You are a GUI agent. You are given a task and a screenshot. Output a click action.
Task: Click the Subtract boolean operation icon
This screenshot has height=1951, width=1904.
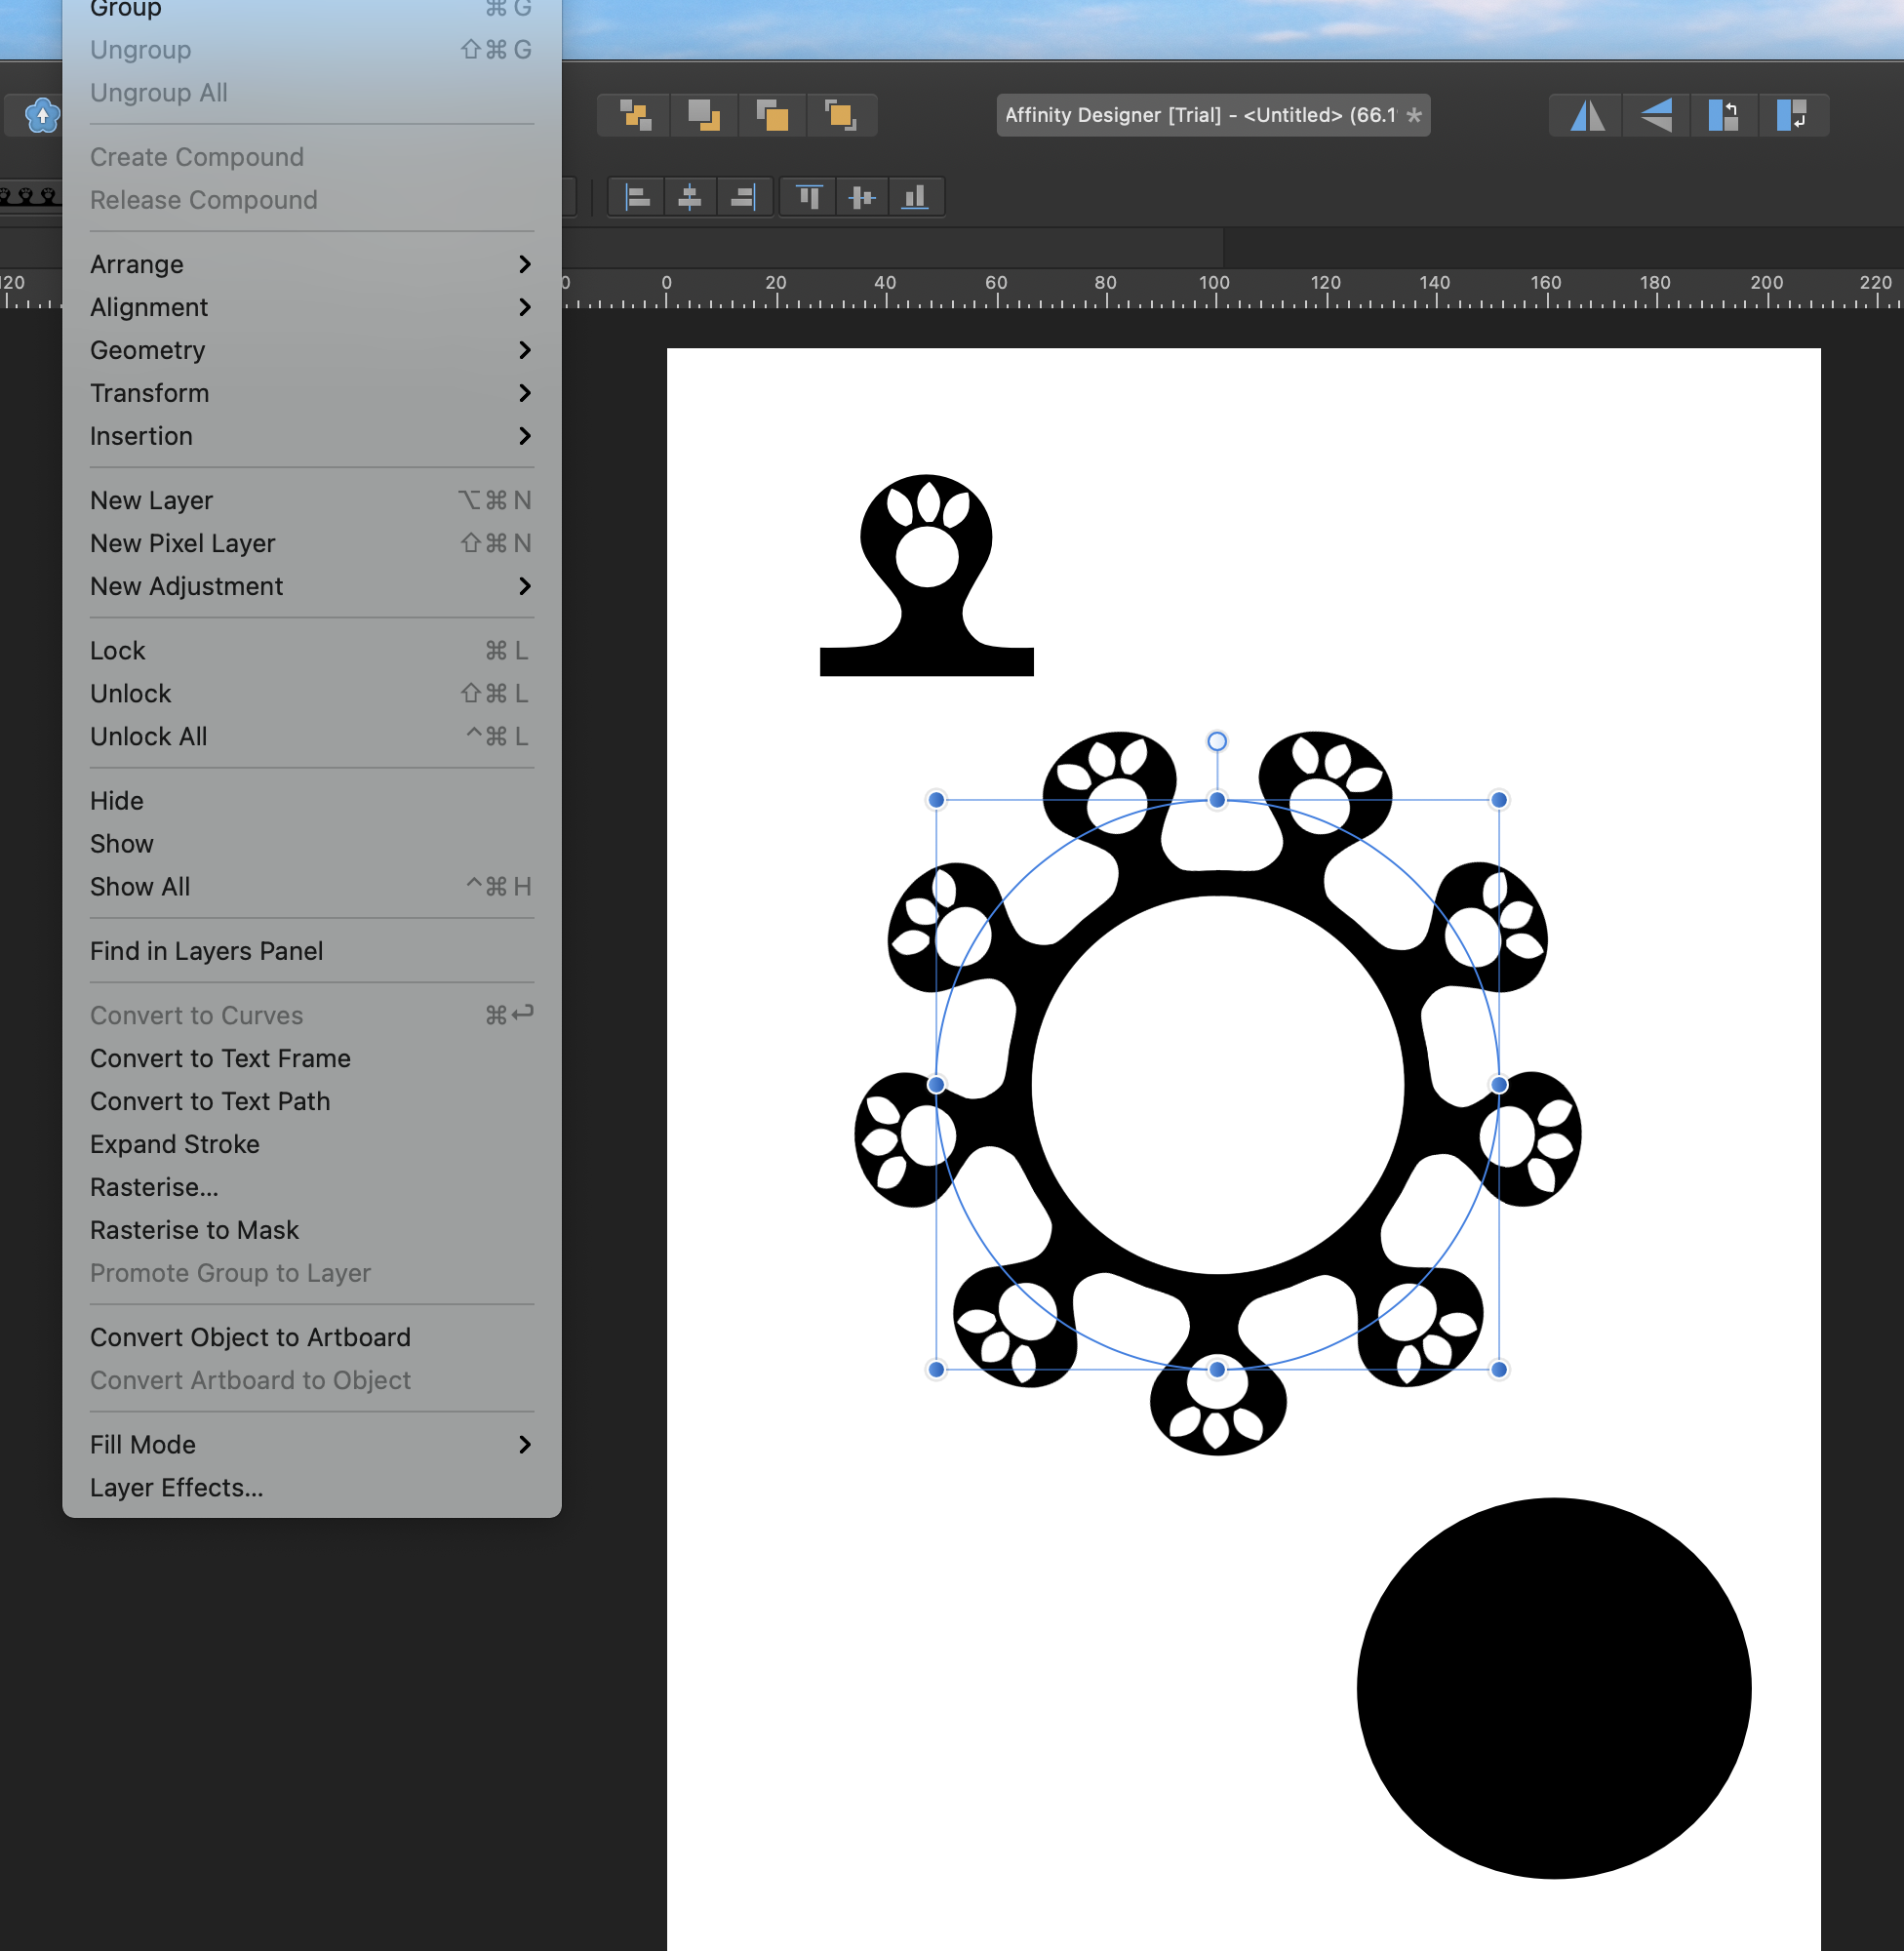[704, 115]
